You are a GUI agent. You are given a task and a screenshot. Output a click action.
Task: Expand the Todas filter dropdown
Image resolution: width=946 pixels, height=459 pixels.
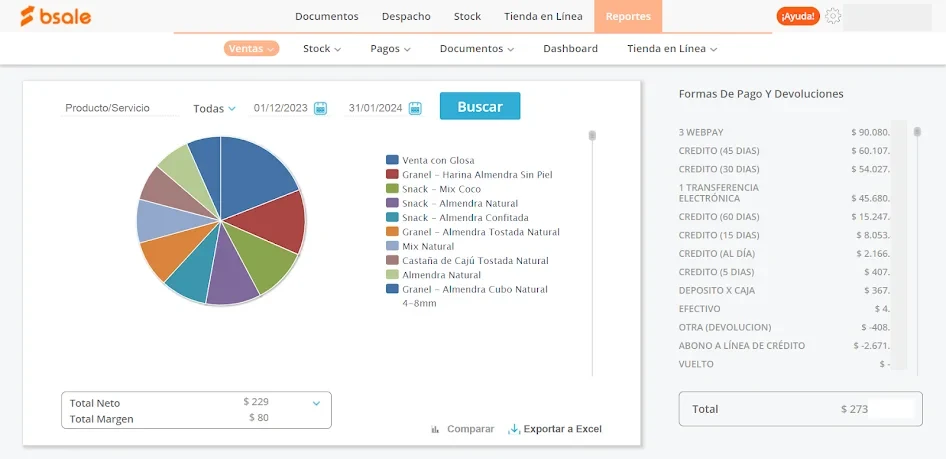(x=214, y=108)
